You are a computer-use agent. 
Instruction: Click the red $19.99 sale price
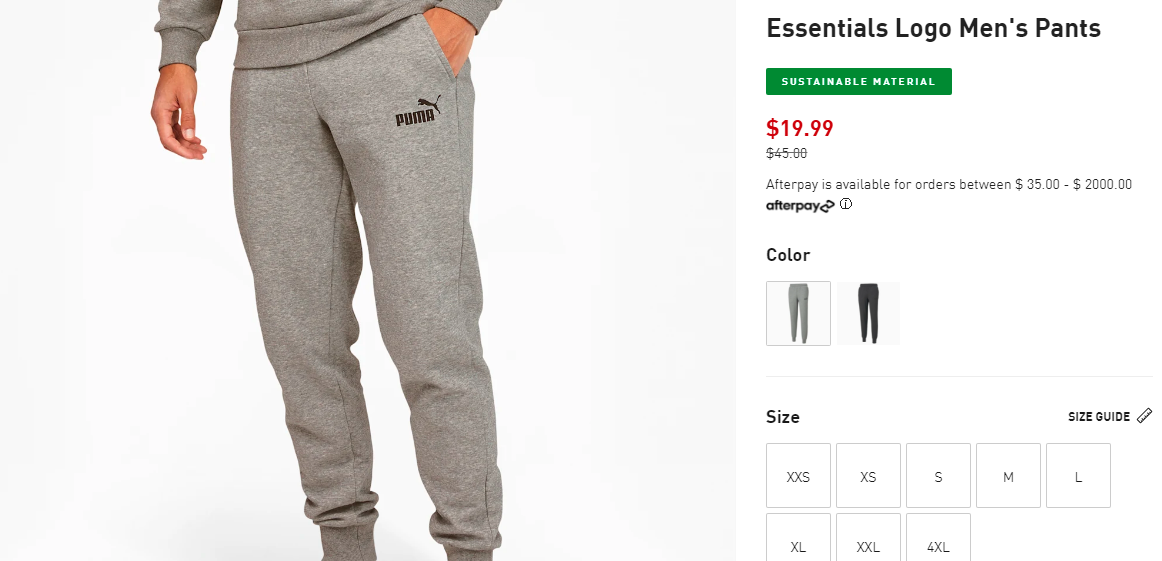click(x=800, y=128)
